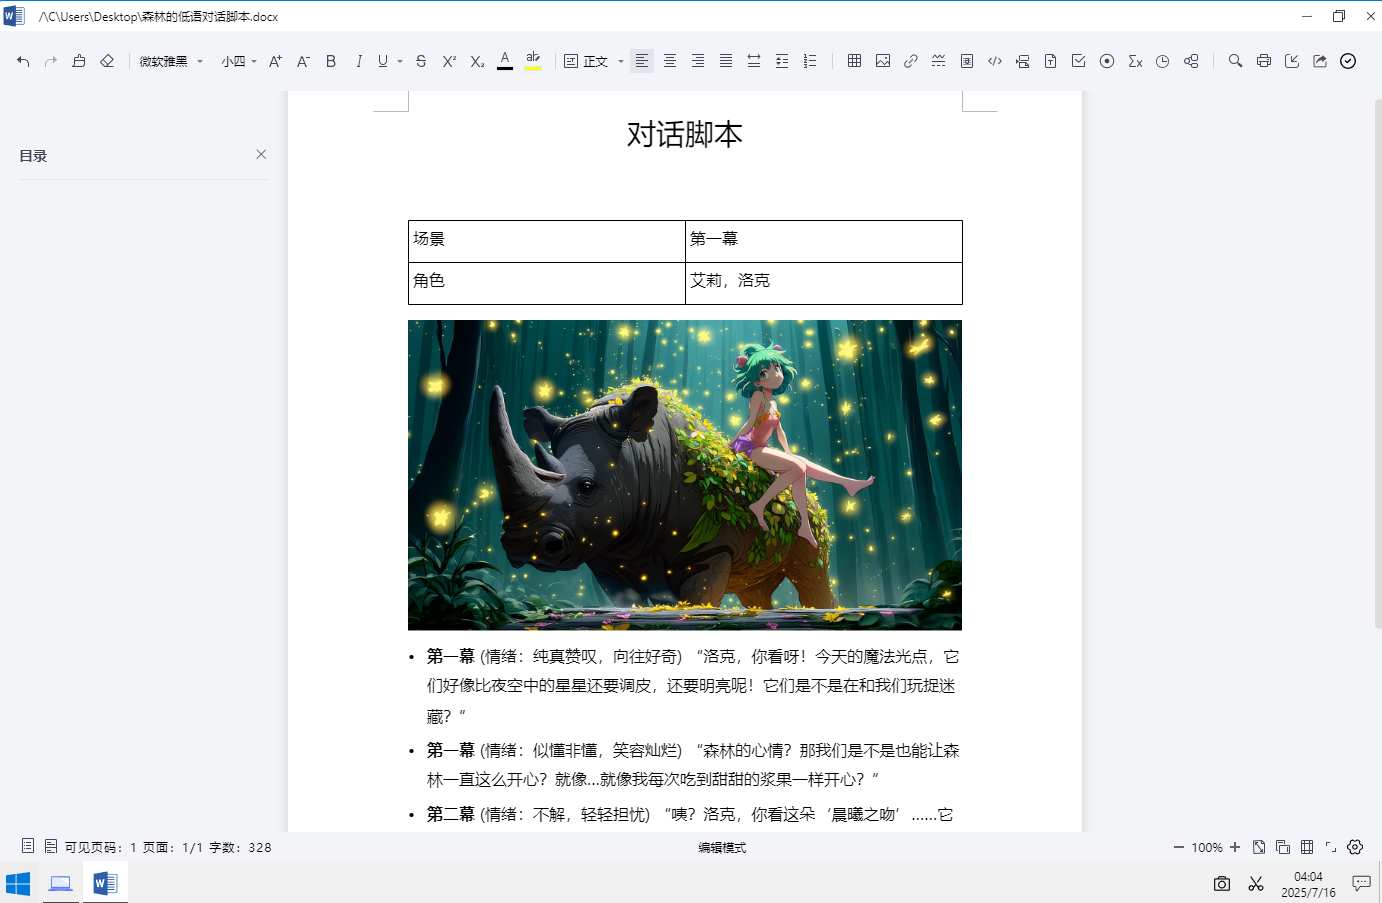This screenshot has width=1382, height=903.
Task: Open the 正文 paragraph style dropdown
Action: 594,61
